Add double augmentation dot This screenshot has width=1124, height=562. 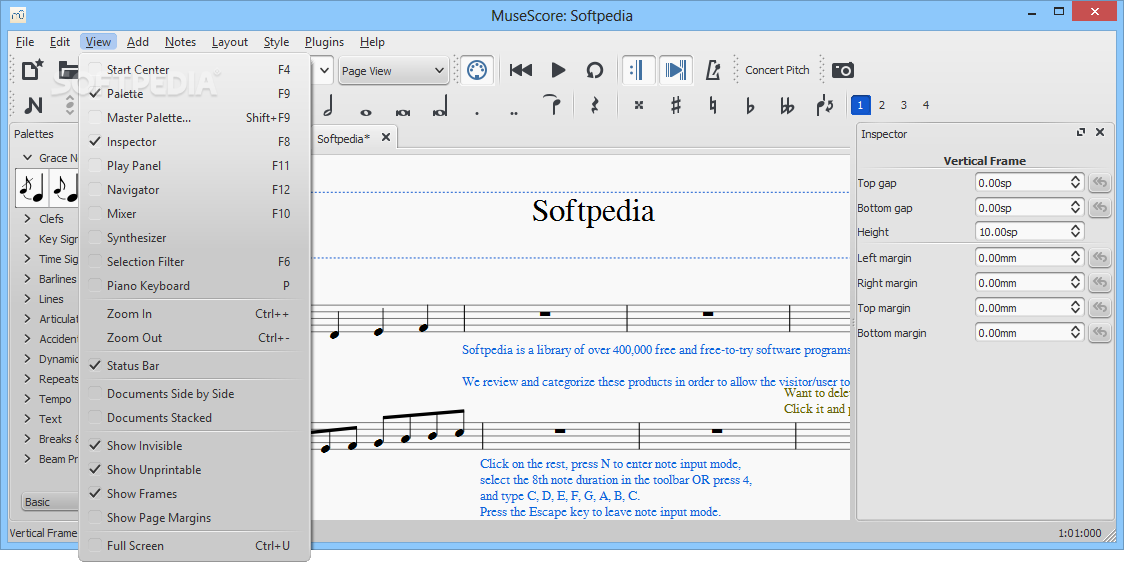pos(514,113)
